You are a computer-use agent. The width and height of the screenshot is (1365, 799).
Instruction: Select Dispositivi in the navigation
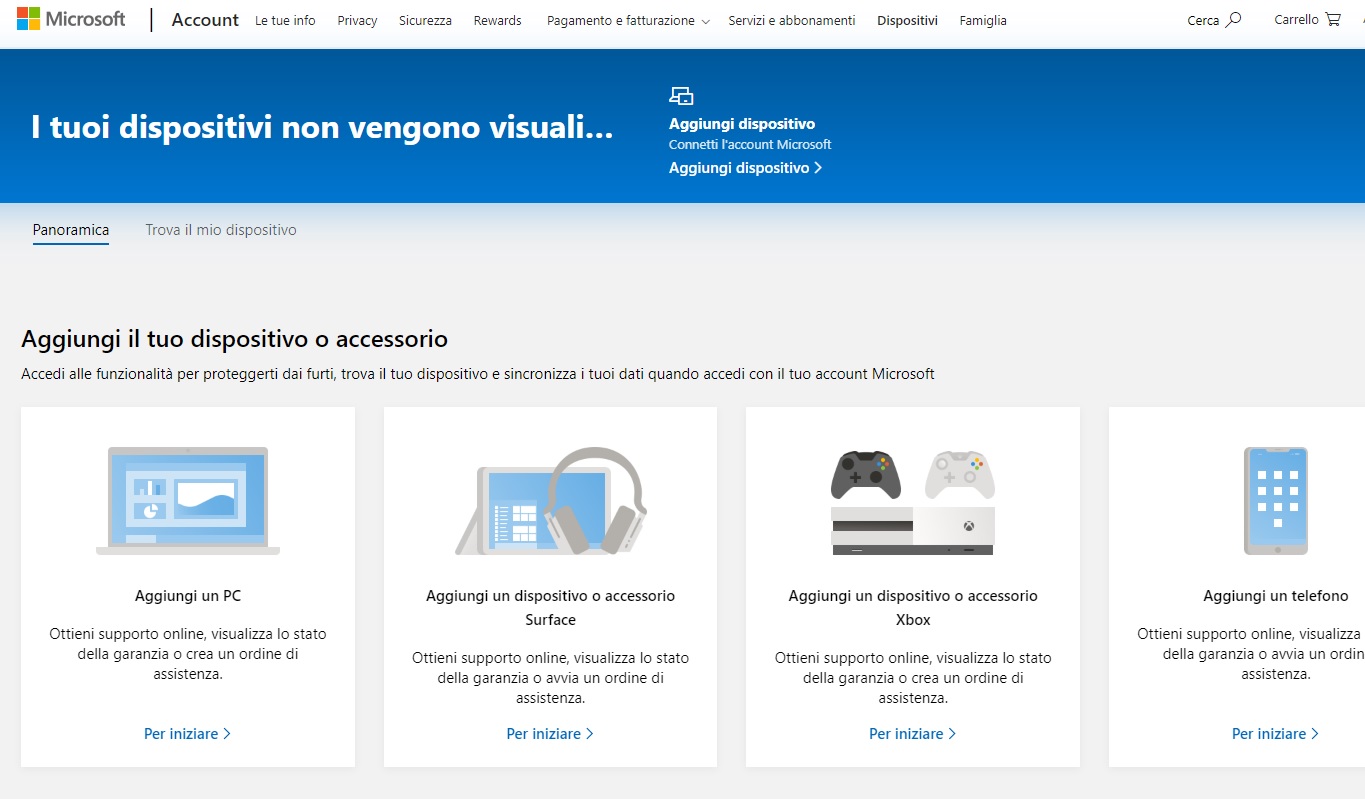(x=907, y=20)
